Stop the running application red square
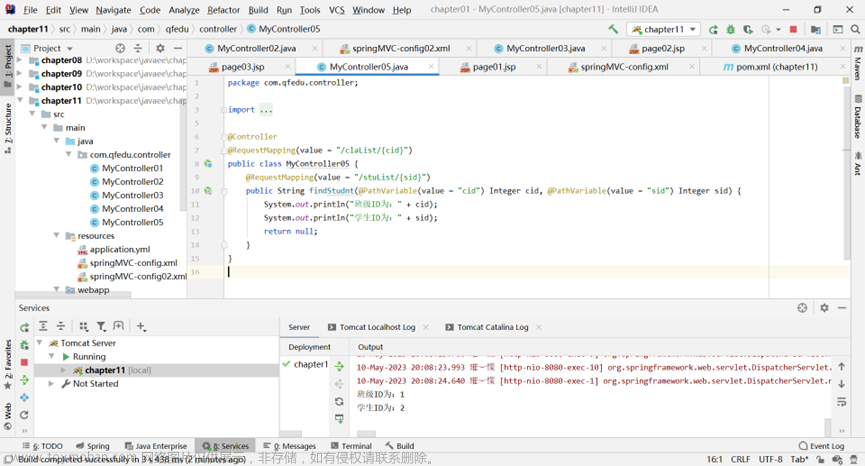The image size is (865, 466). coord(793,29)
